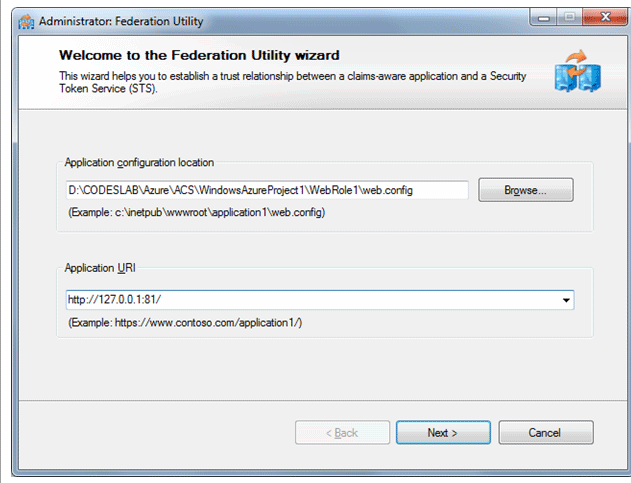This screenshot has height=483, width=631.
Task: Click the greyed-out maximize window button
Action: 569,18
